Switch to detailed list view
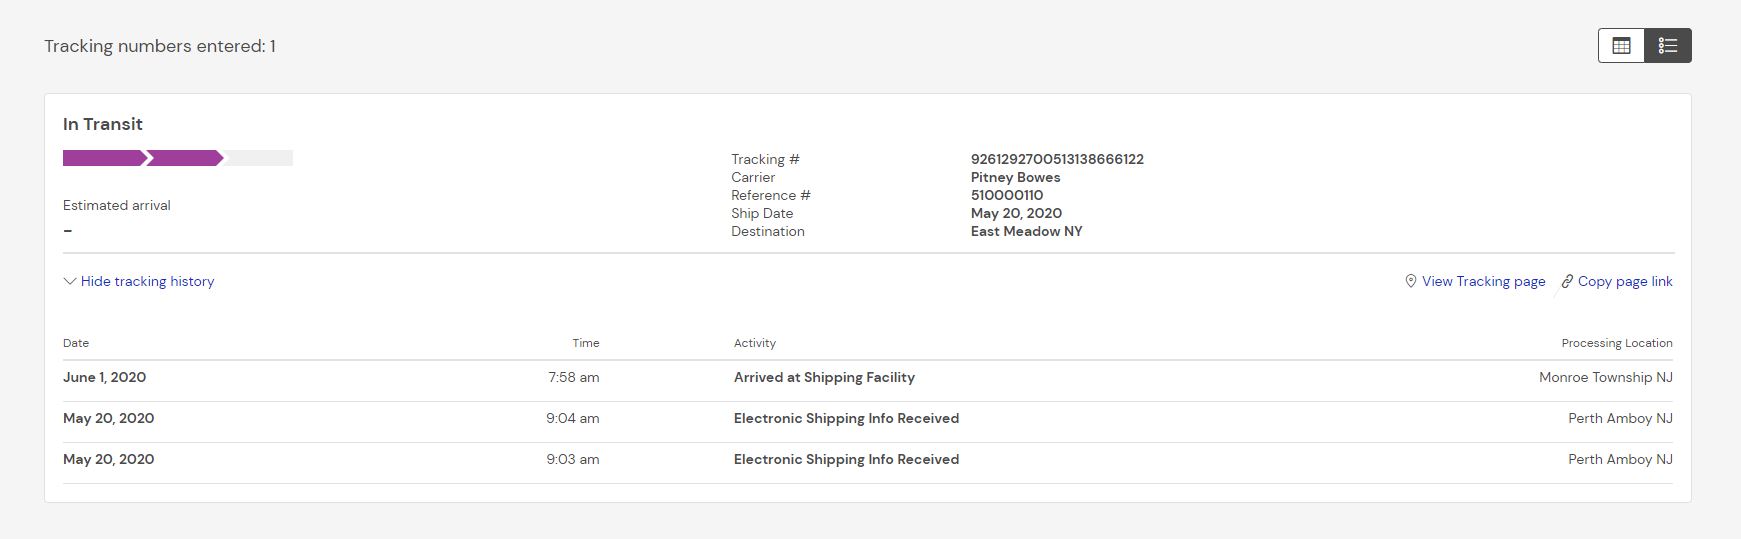1741x539 pixels. pyautogui.click(x=1667, y=46)
